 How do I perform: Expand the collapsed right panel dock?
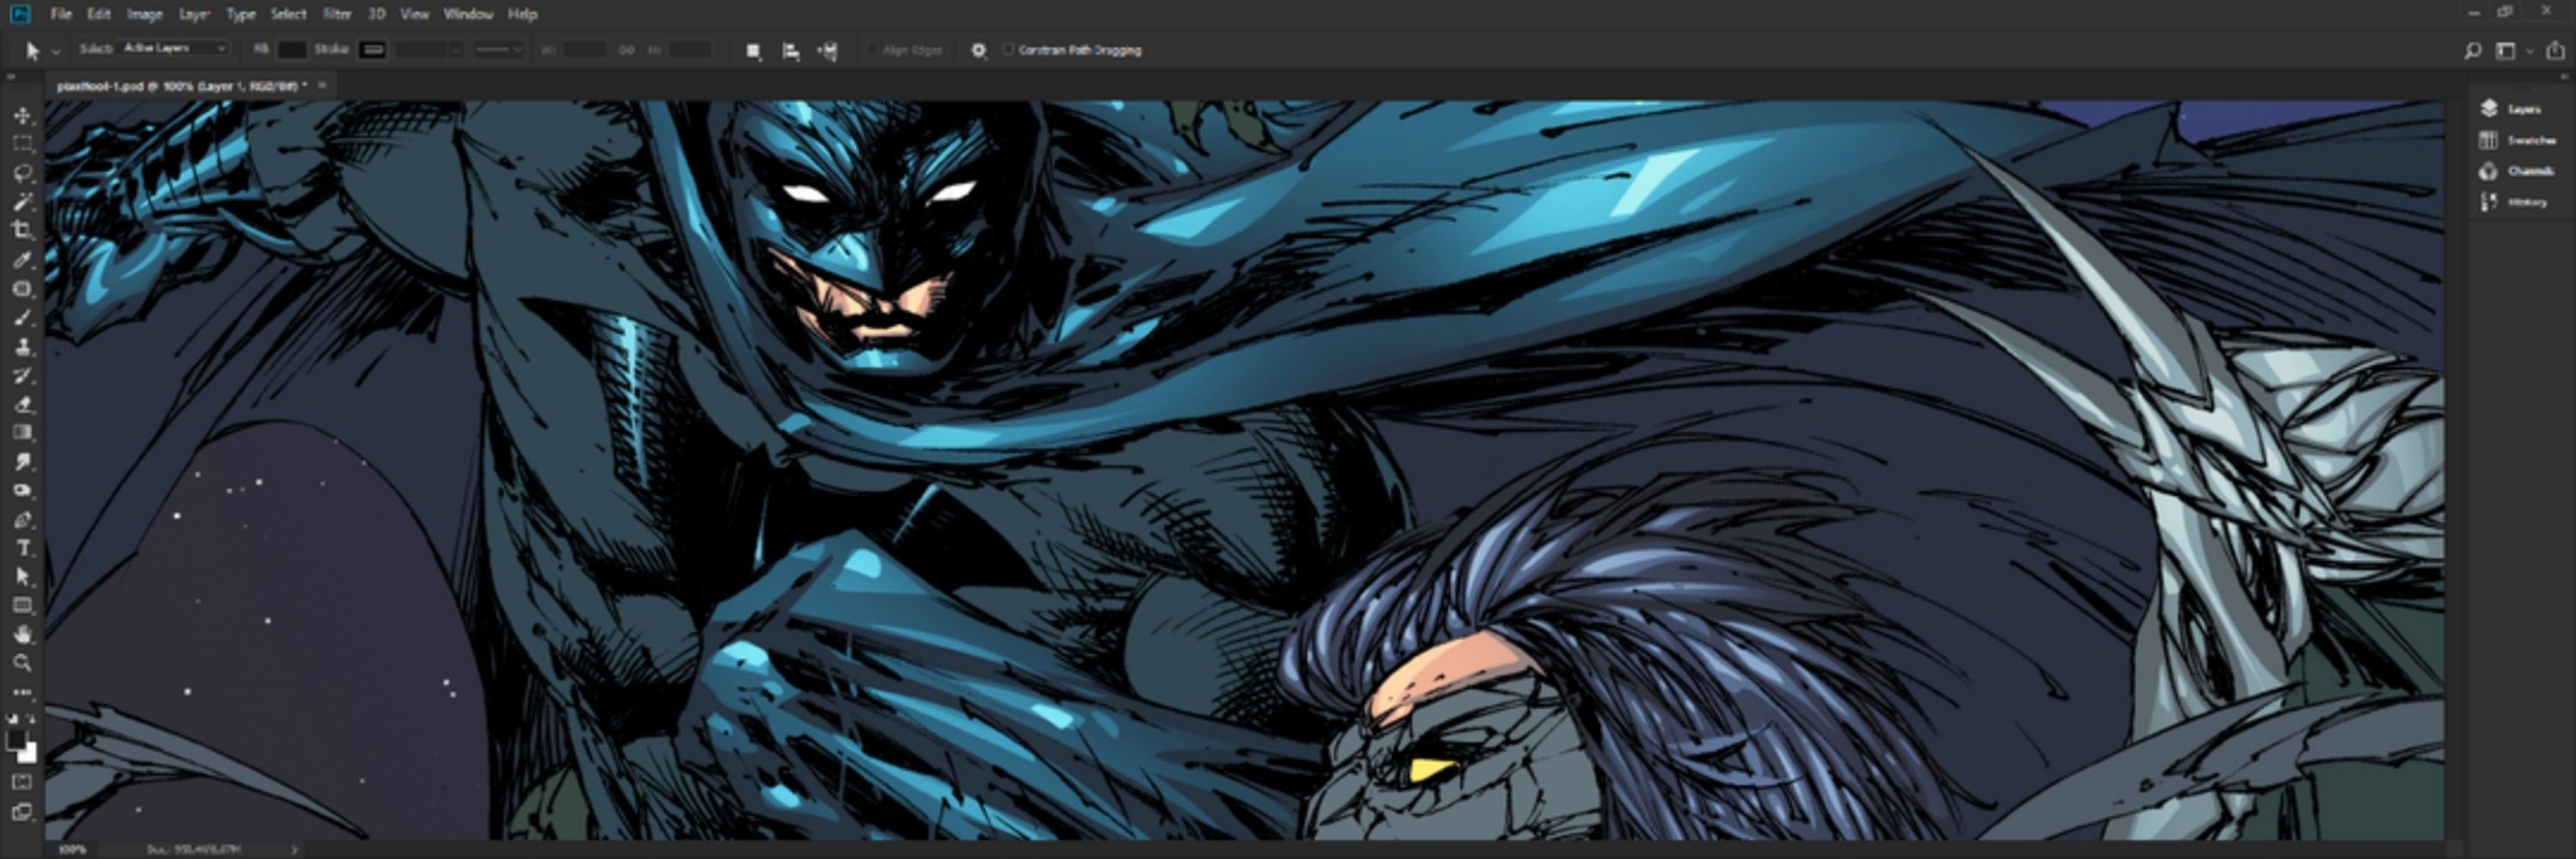2563,76
